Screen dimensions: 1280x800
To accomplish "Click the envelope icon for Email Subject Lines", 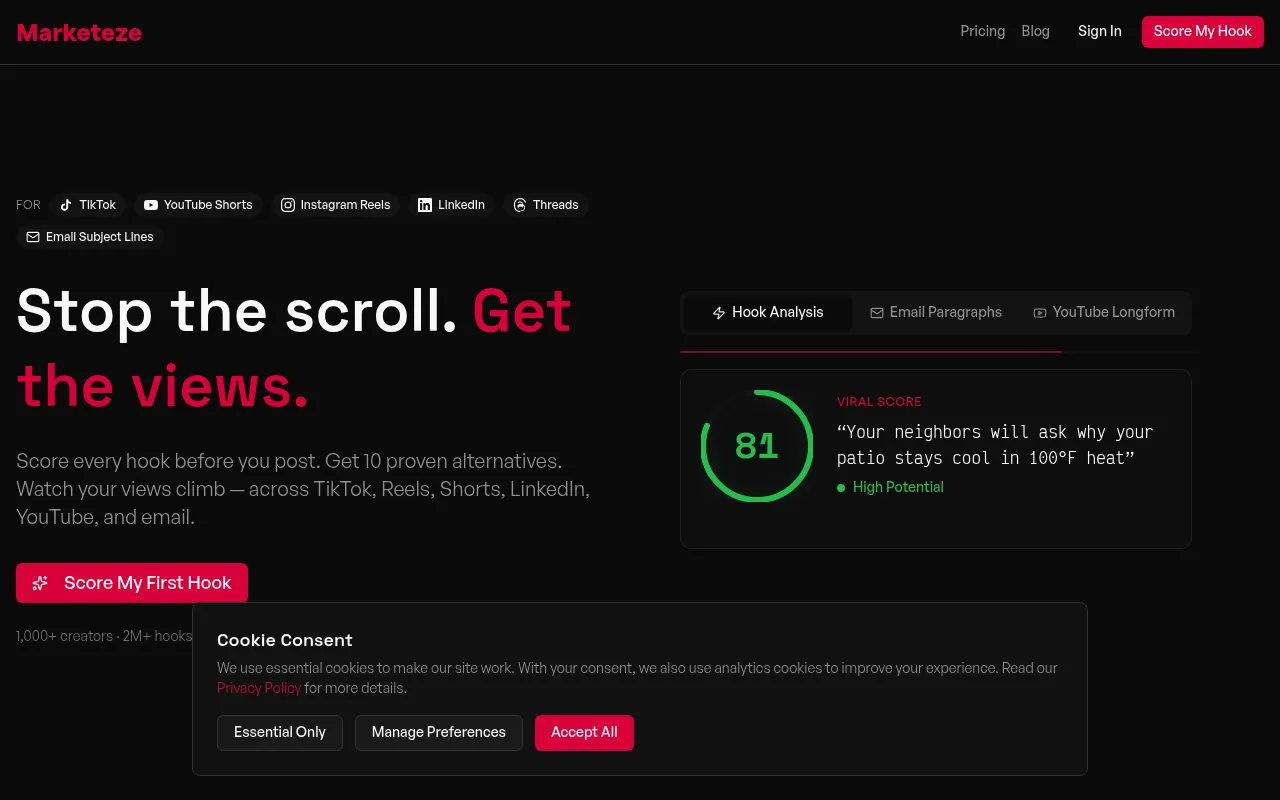I will tap(33, 237).
